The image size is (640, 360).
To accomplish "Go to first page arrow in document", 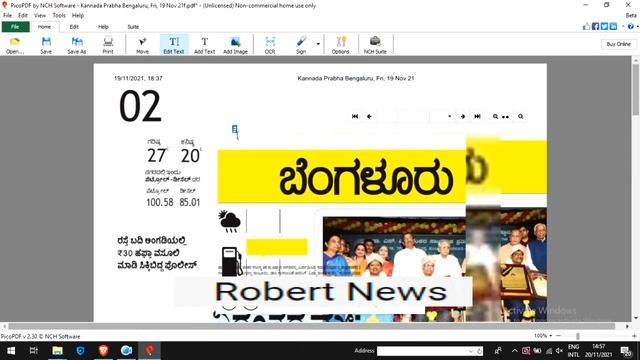I will point(355,116).
